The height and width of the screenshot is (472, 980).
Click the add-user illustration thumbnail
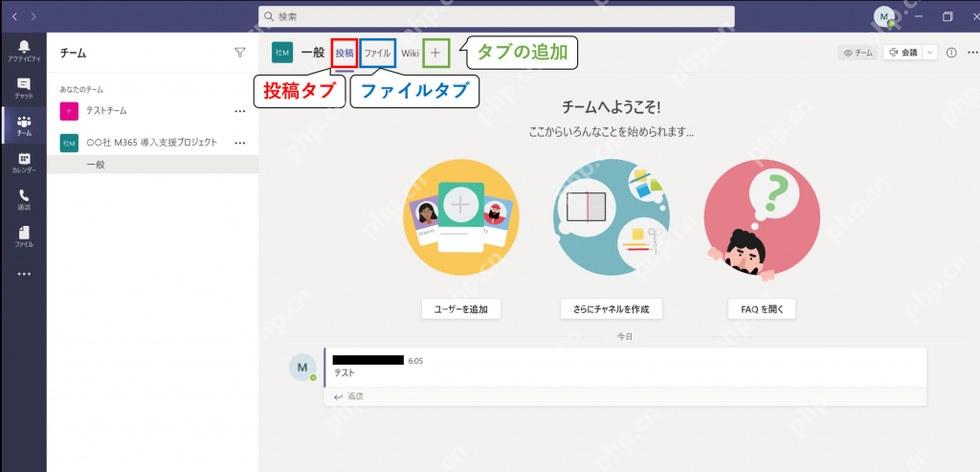[461, 217]
